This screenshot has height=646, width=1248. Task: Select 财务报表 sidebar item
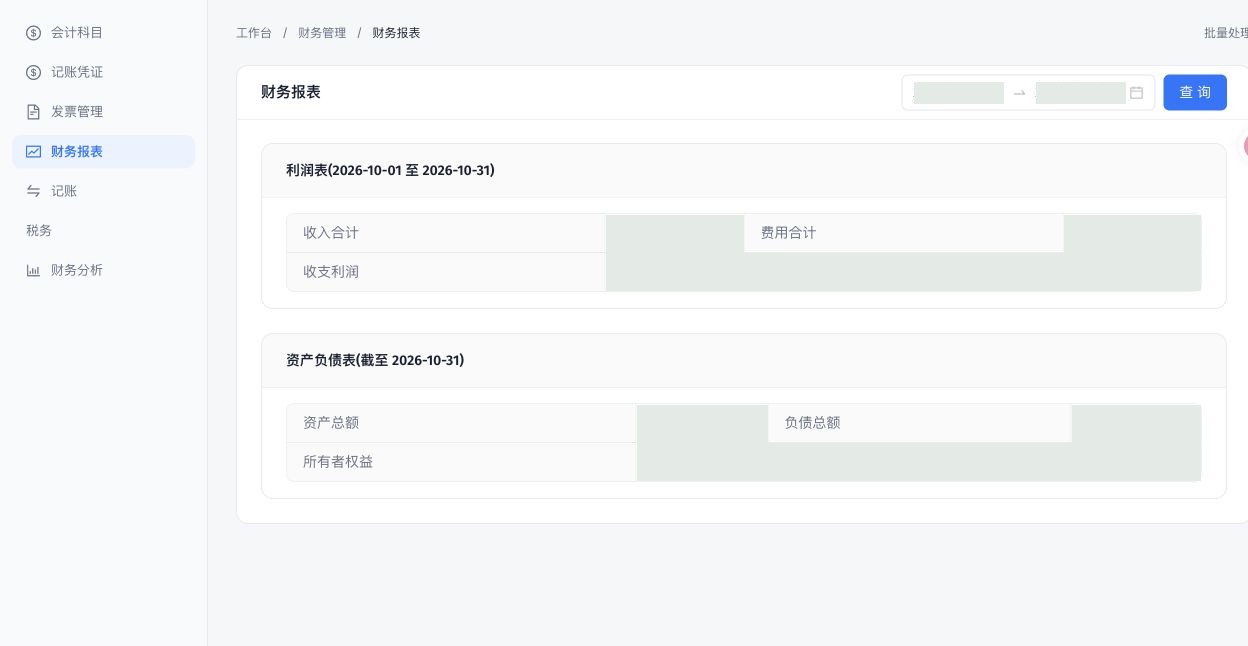point(104,152)
